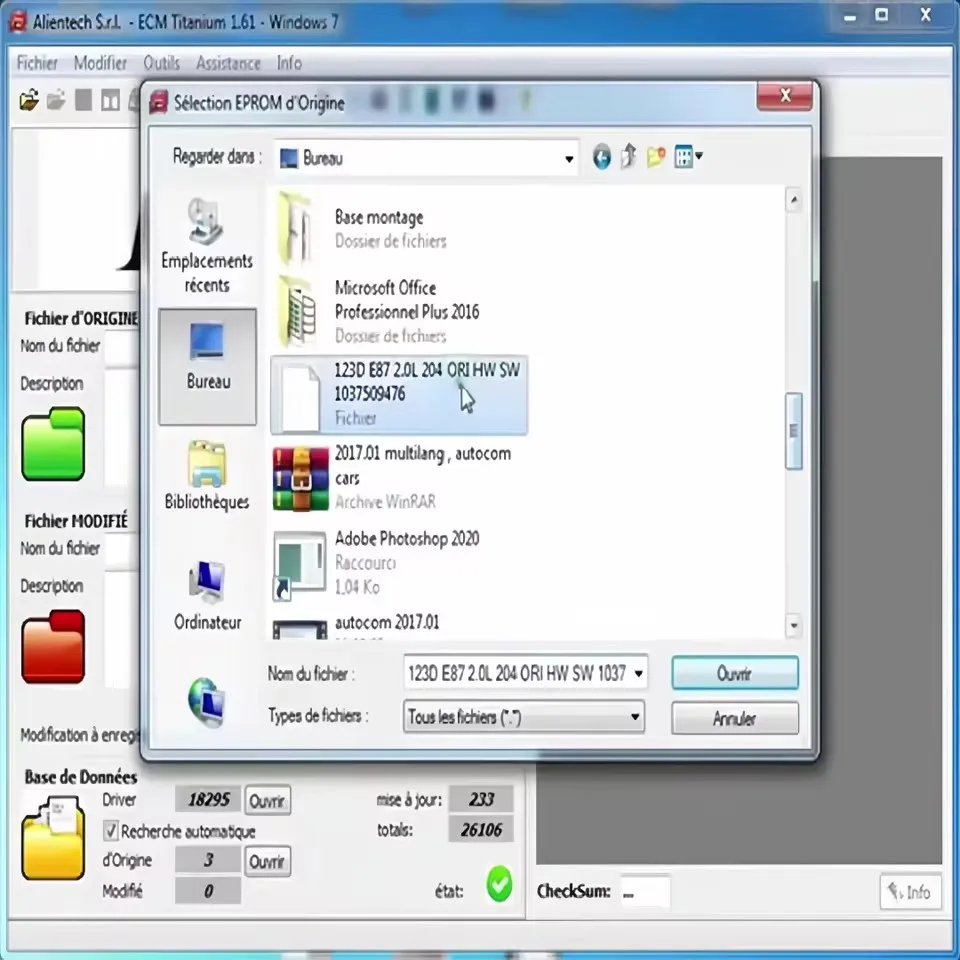Create a new folder using the dialog icon
Screen dimensions: 960x960
655,157
